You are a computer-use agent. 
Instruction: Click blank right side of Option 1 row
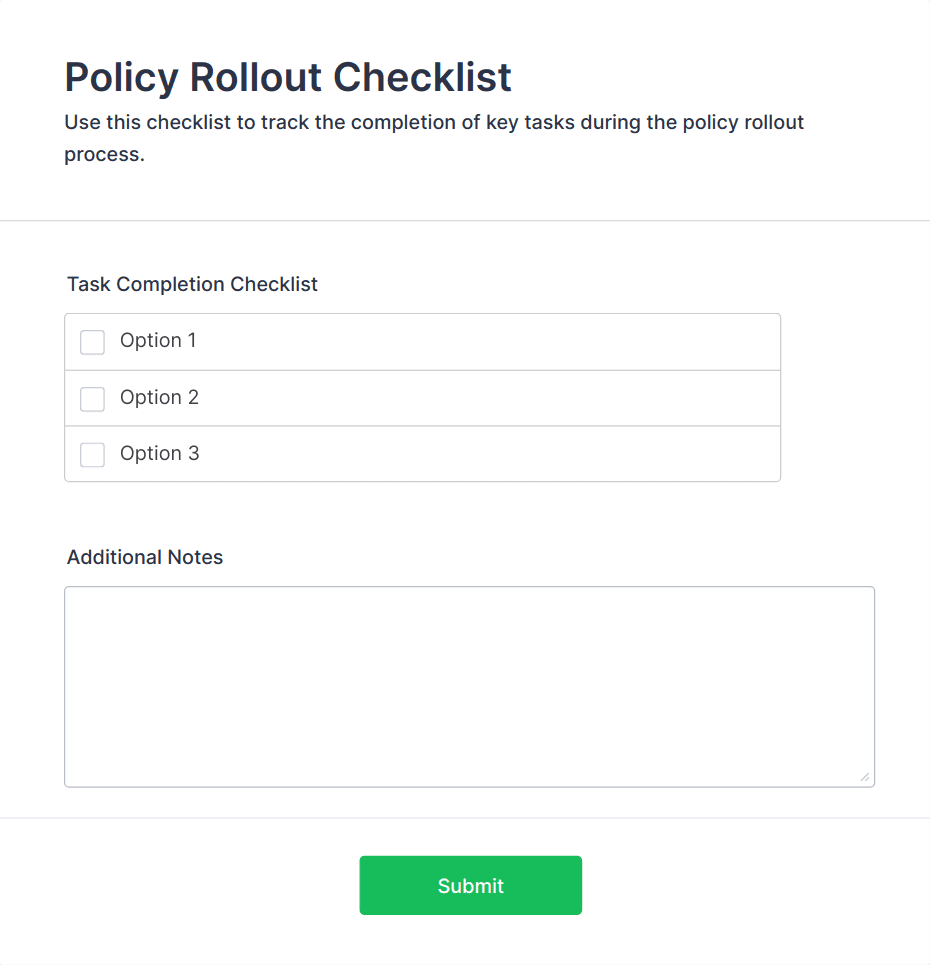pos(600,342)
